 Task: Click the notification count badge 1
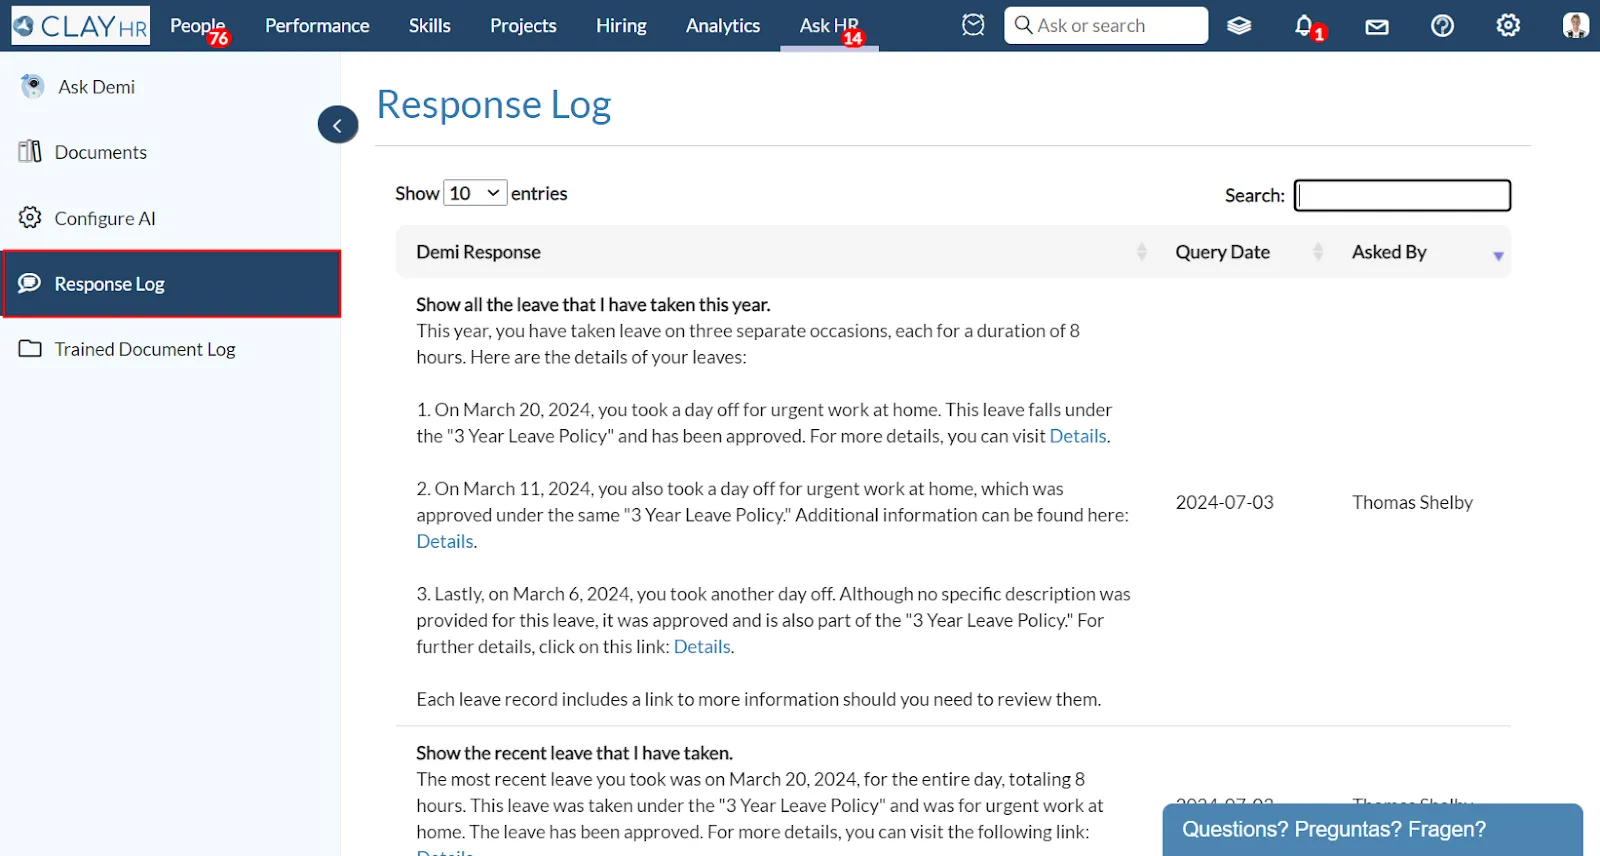1319,34
